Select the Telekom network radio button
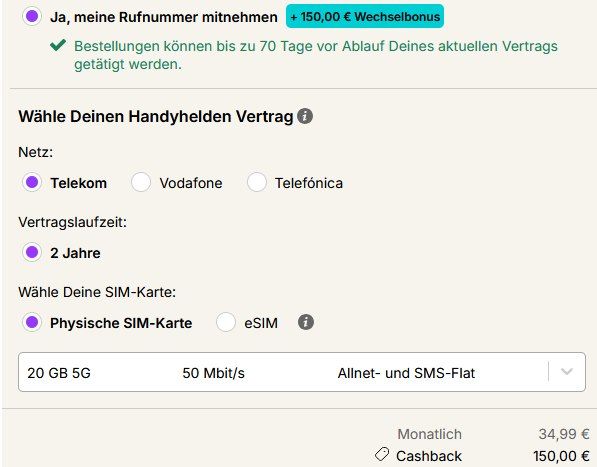 click(x=32, y=182)
